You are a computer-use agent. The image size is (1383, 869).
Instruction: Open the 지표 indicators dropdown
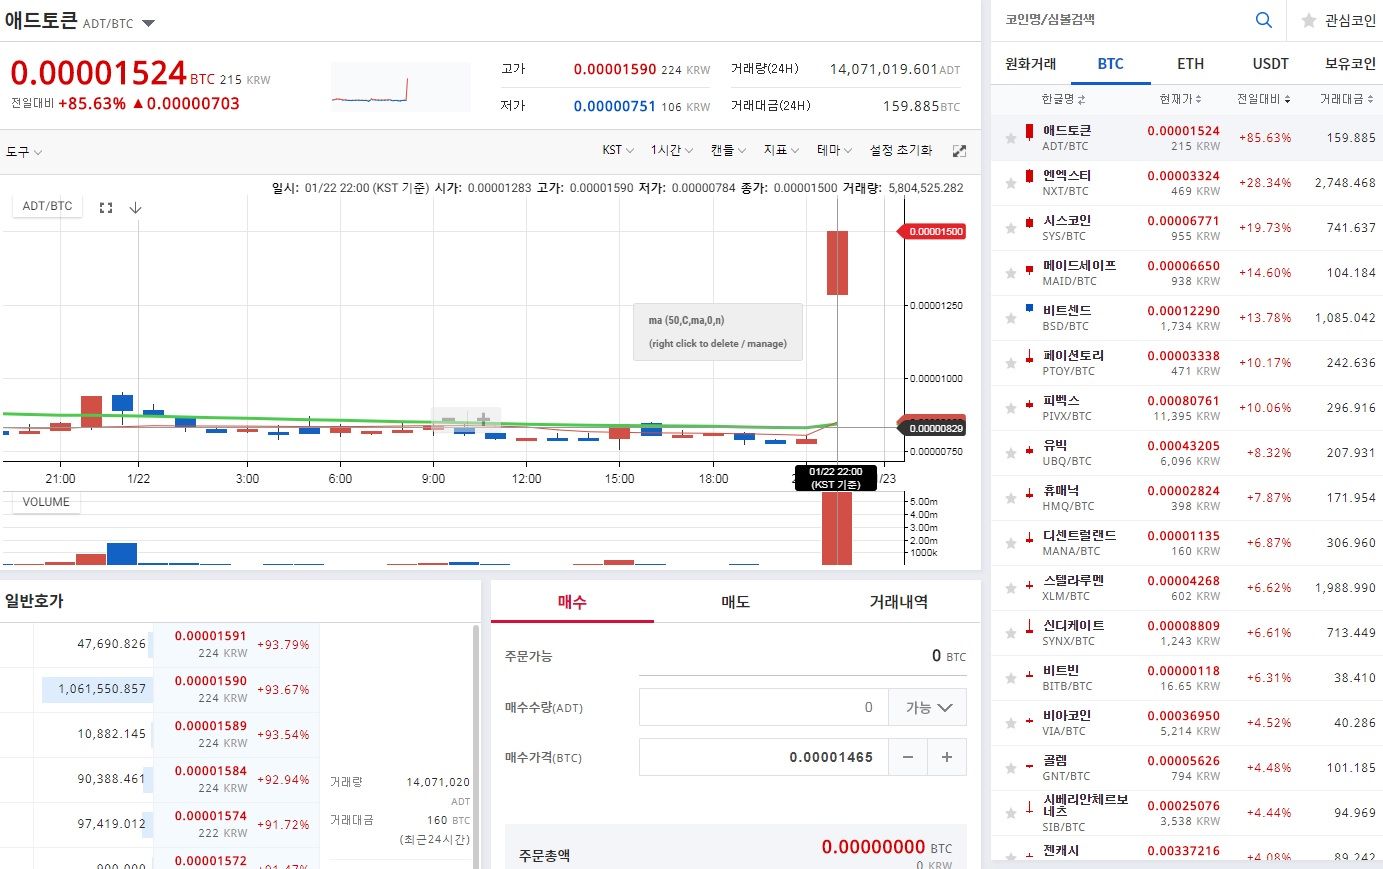click(x=781, y=150)
